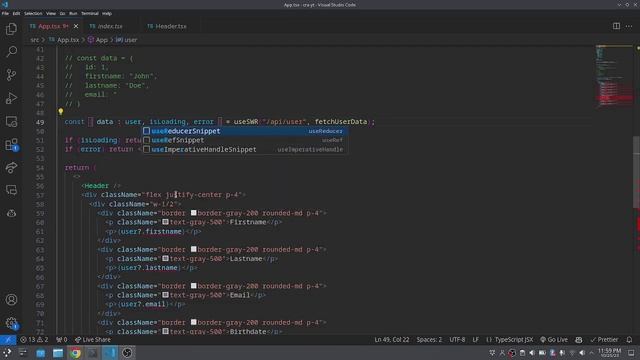Change end of line sequence LF

(476, 340)
